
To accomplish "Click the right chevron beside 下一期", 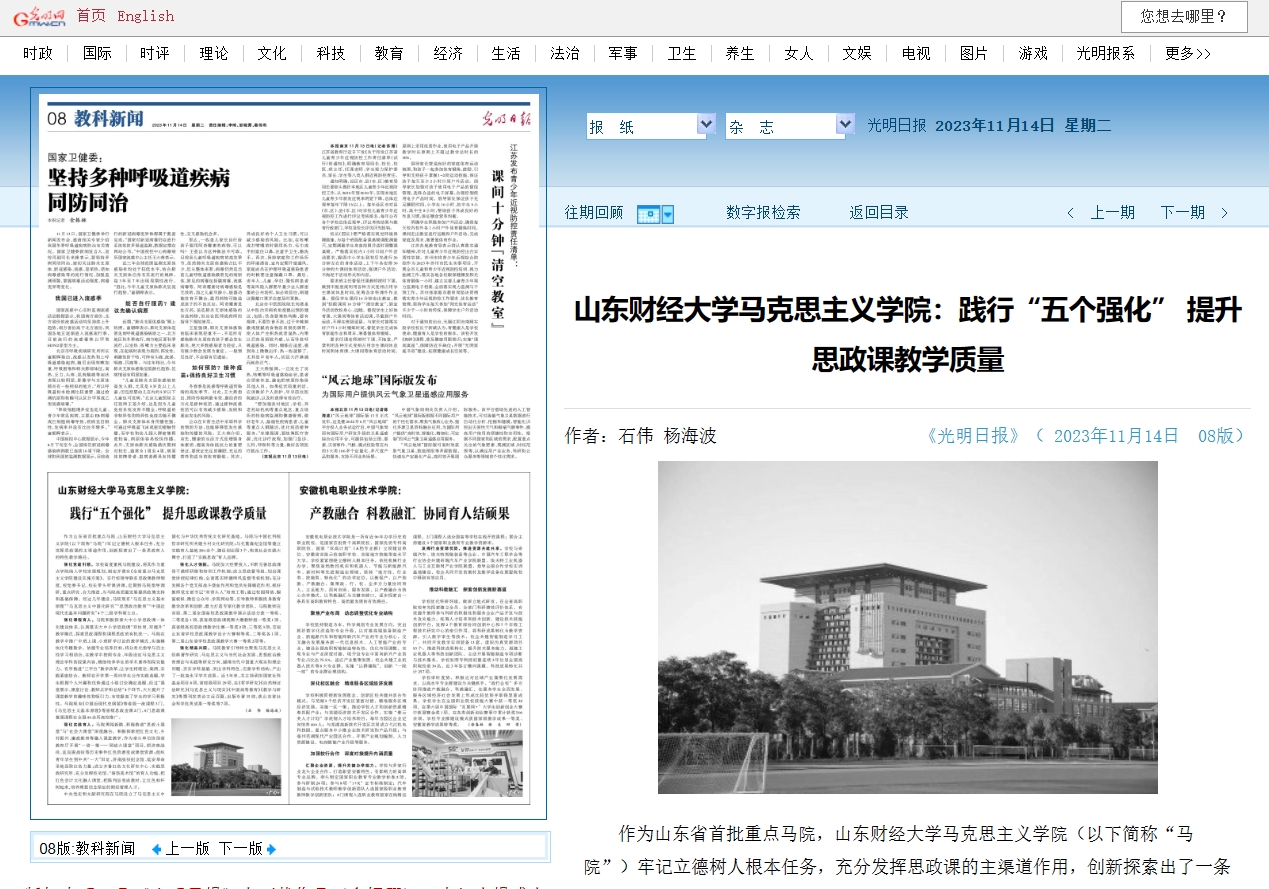I will (1225, 213).
